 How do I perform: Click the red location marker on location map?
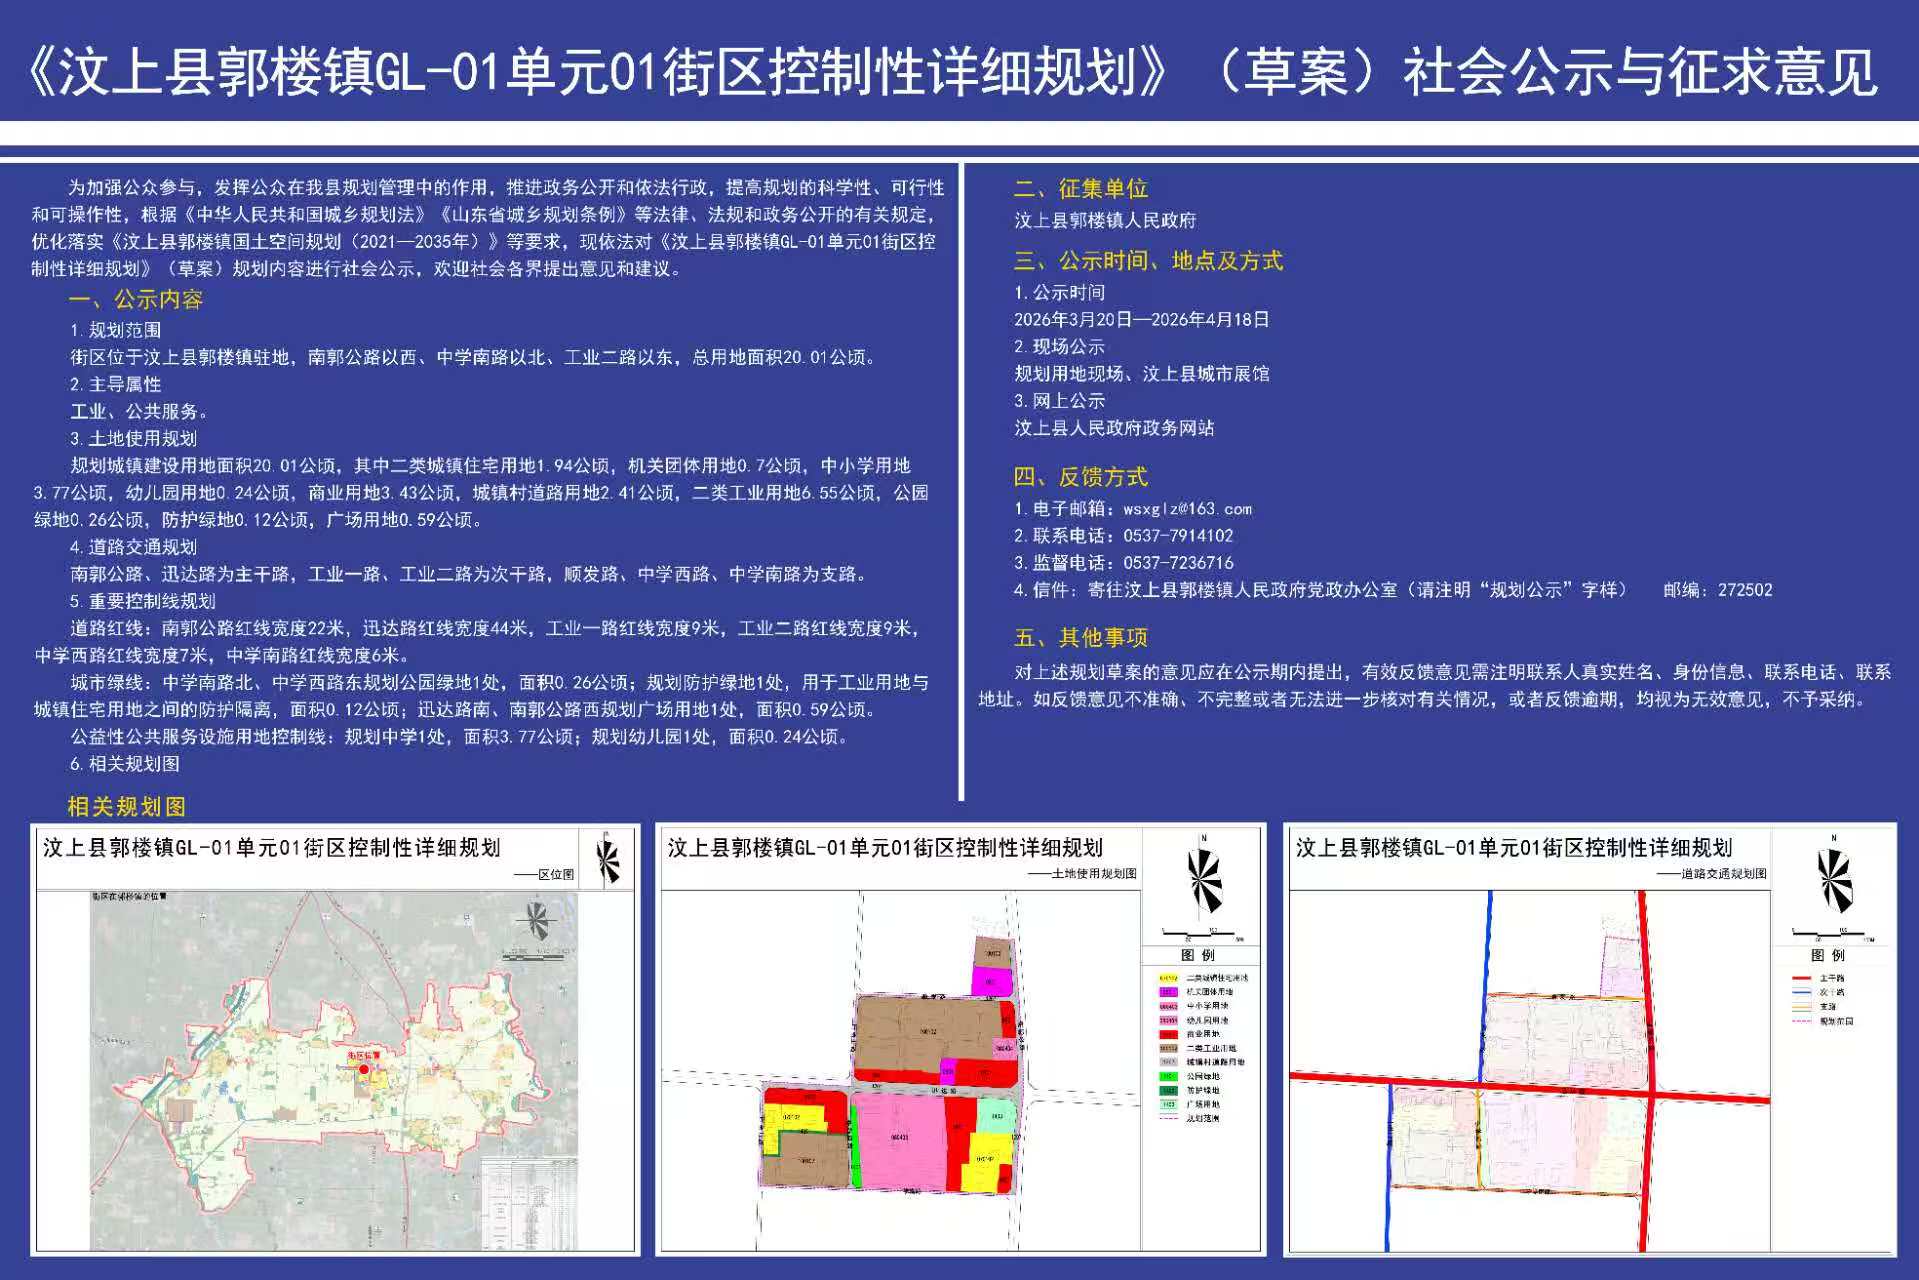coord(364,1069)
